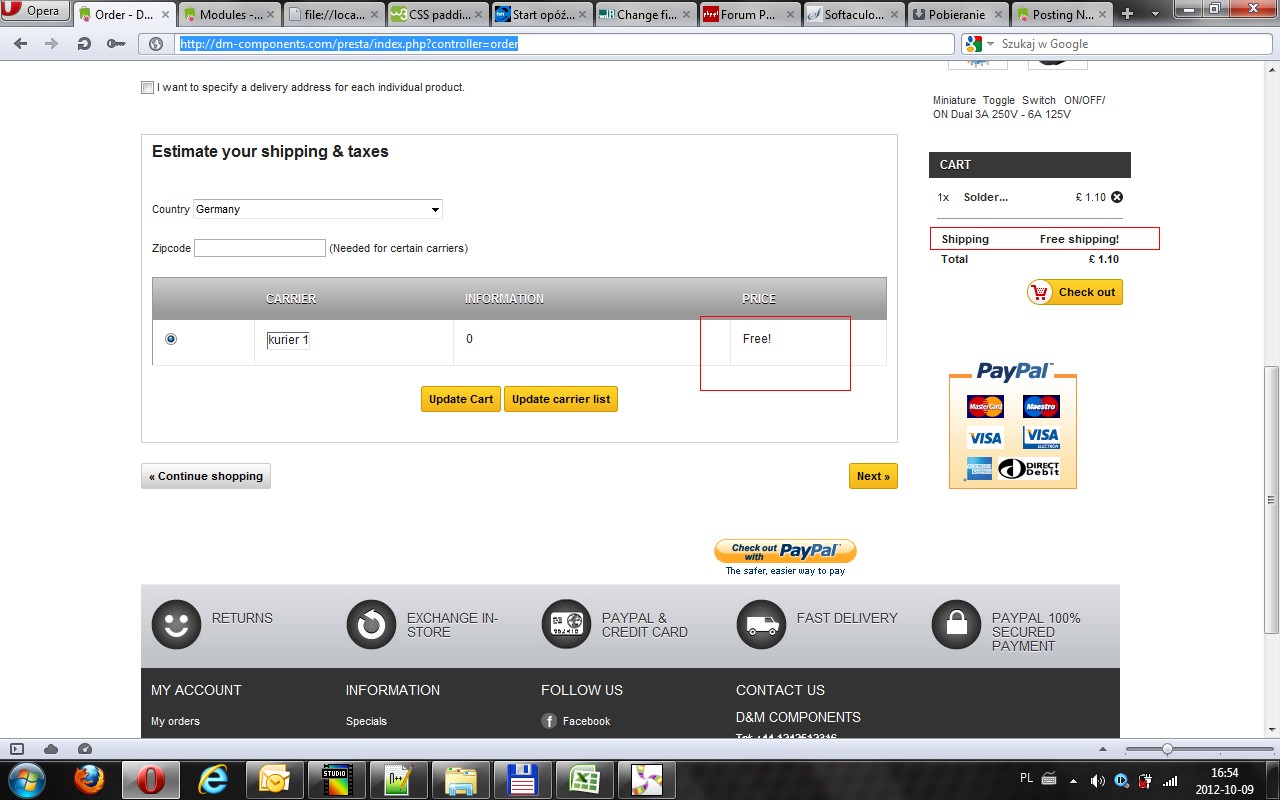Switch to the Pobieranie tab
Screen dimensions: 1280x800
click(959, 15)
